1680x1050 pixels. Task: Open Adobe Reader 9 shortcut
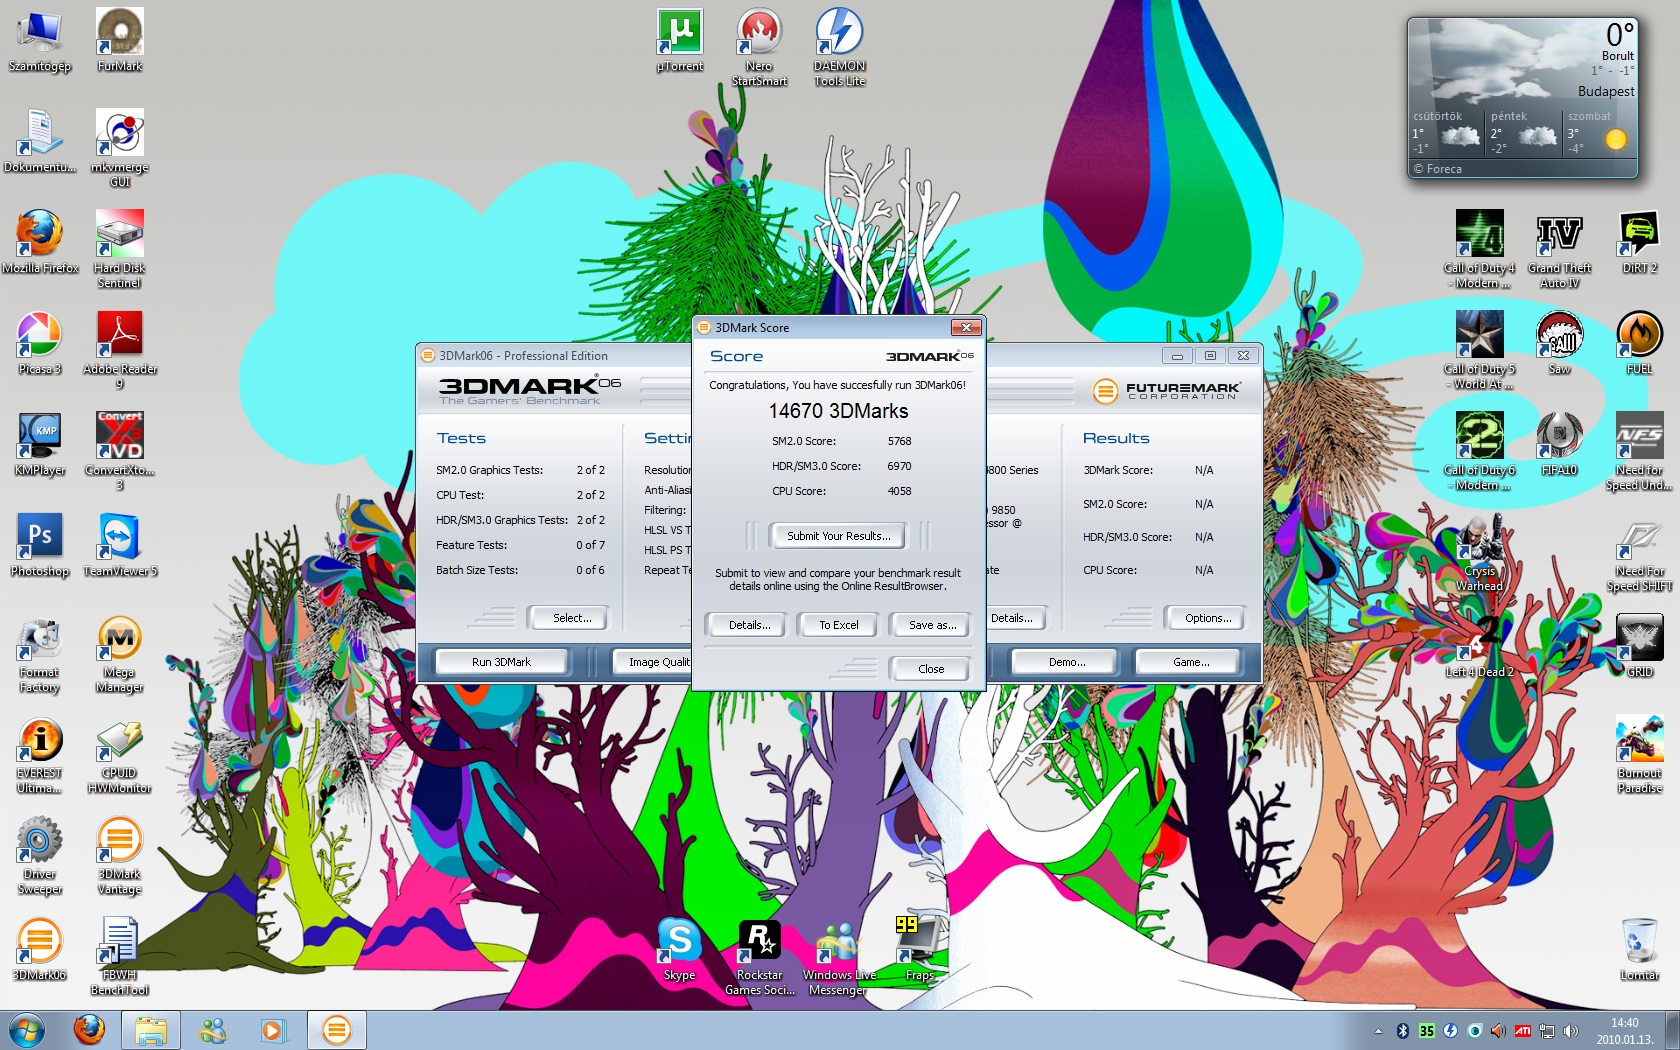120,350
